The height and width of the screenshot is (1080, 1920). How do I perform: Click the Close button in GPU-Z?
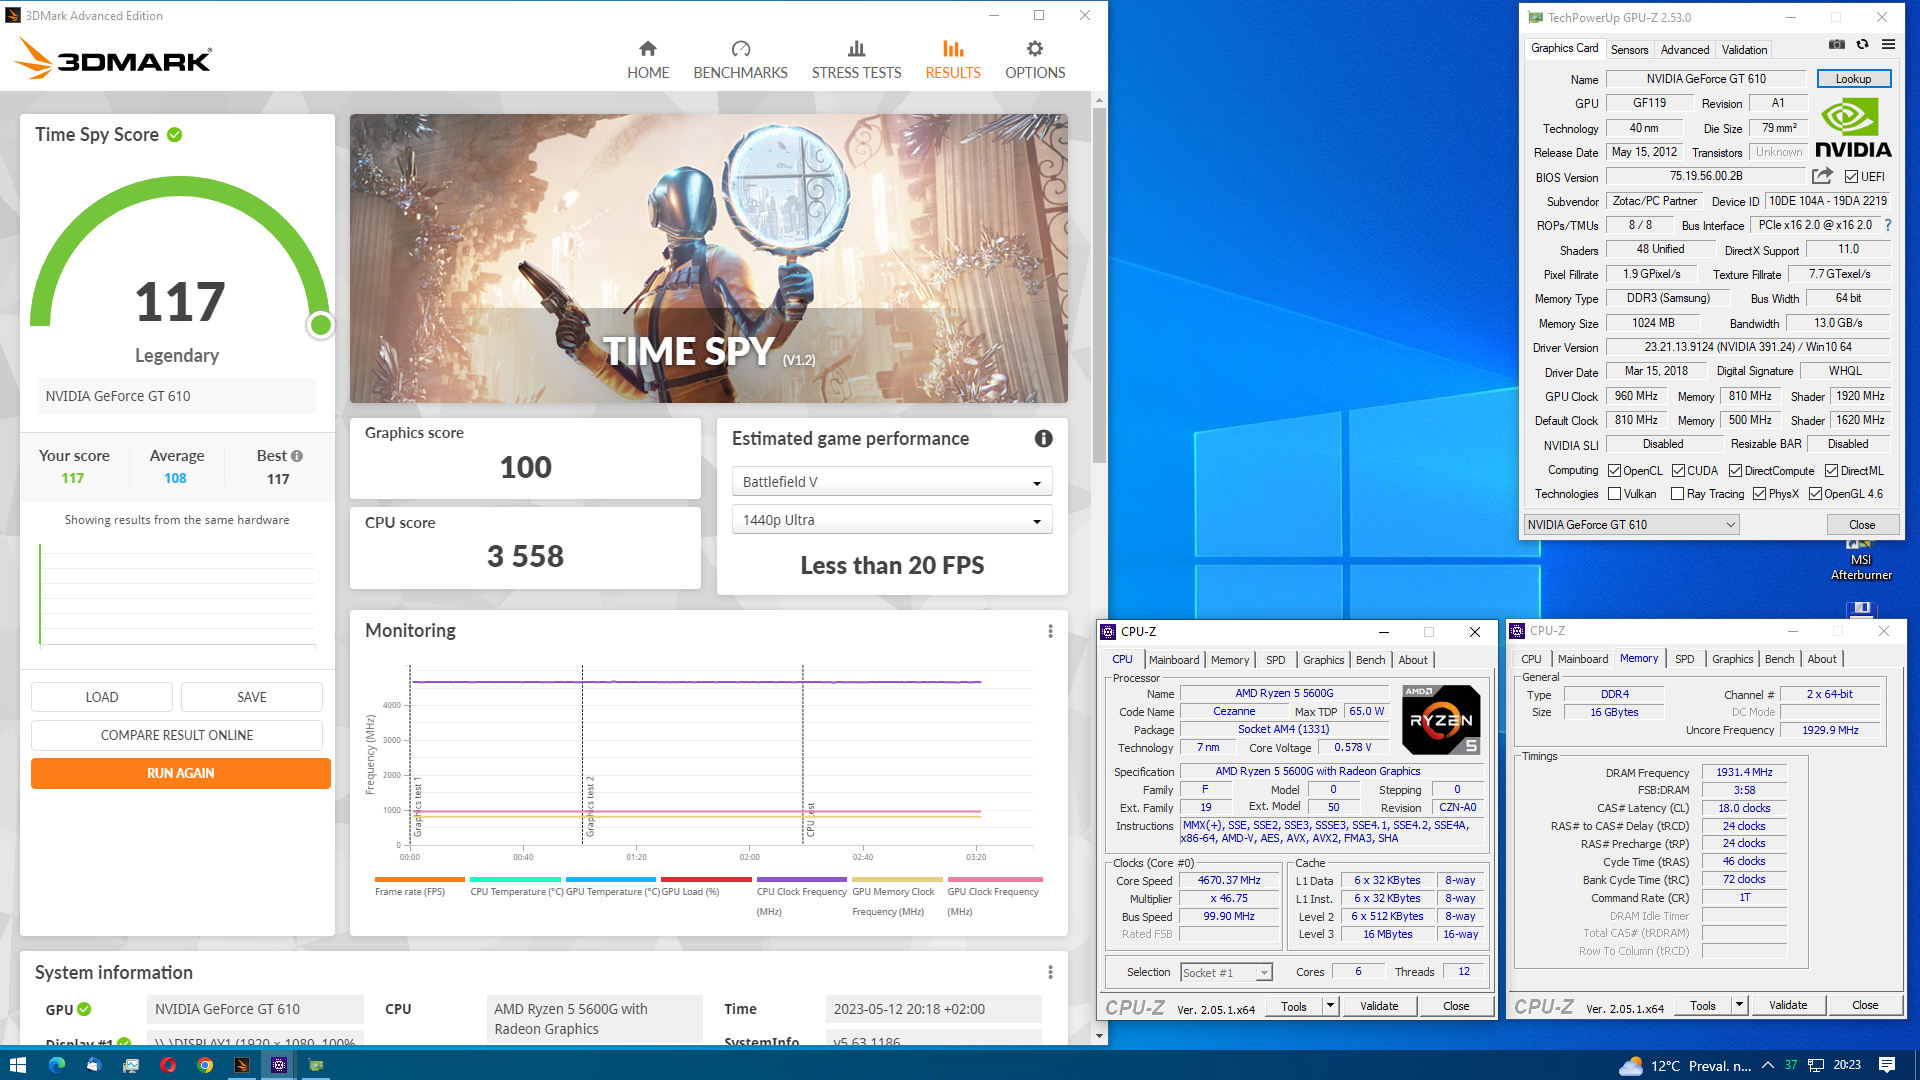coord(1862,525)
